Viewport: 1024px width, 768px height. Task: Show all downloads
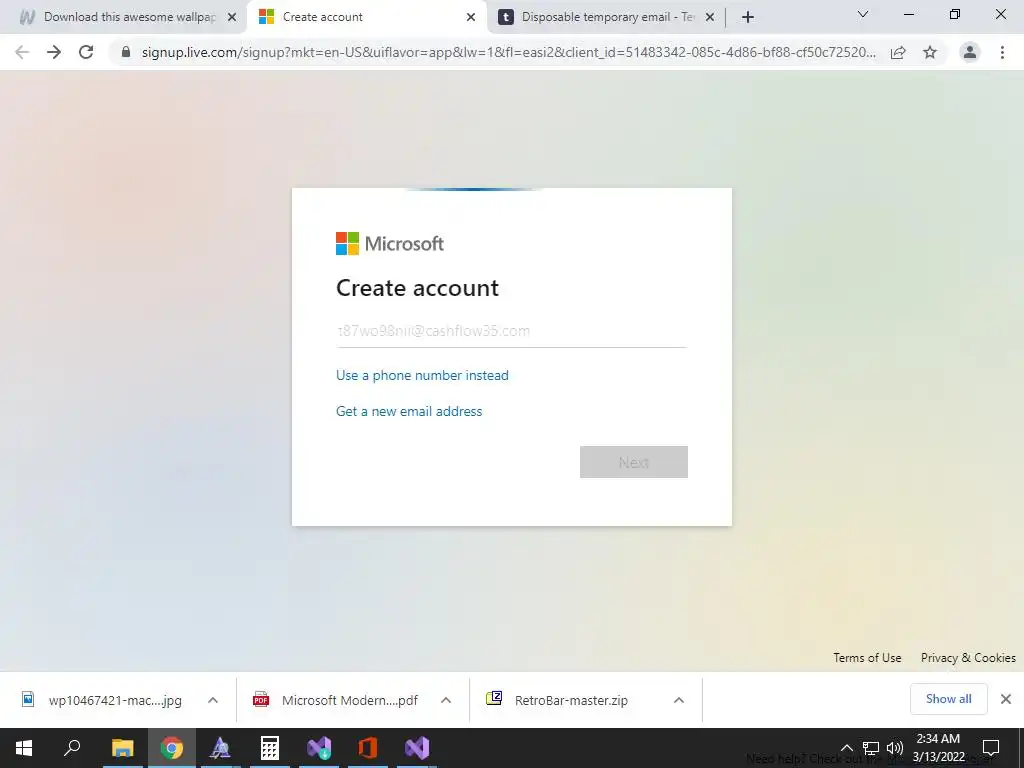pyautogui.click(x=948, y=699)
